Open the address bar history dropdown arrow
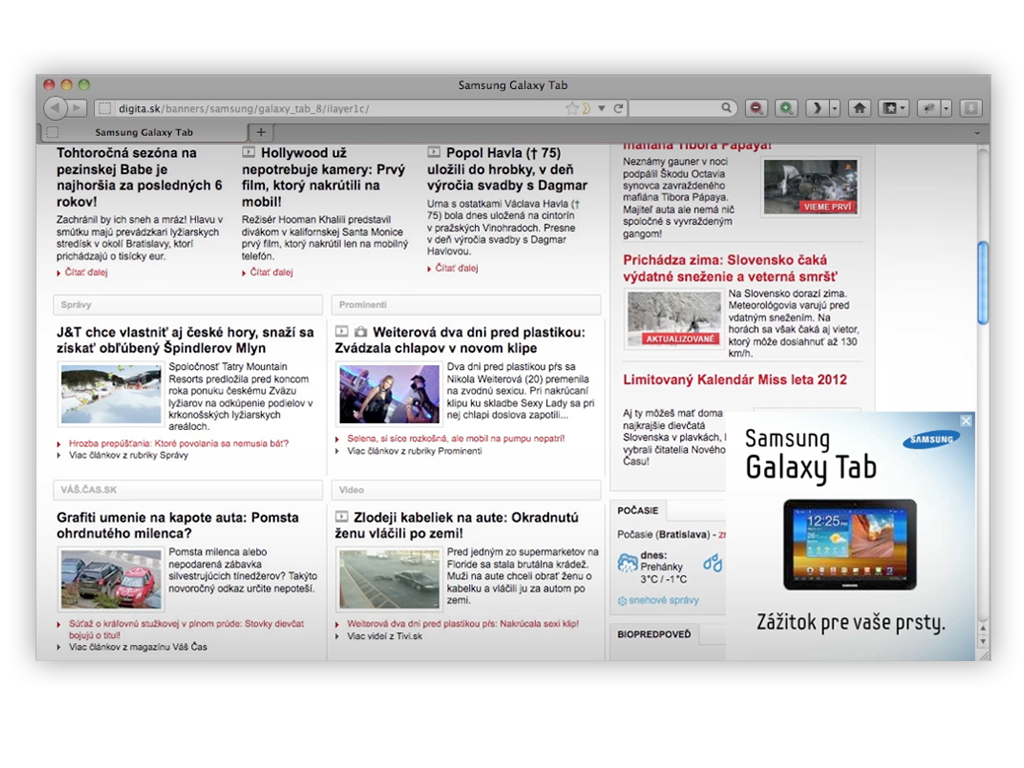1024x768 pixels. pyautogui.click(x=601, y=108)
